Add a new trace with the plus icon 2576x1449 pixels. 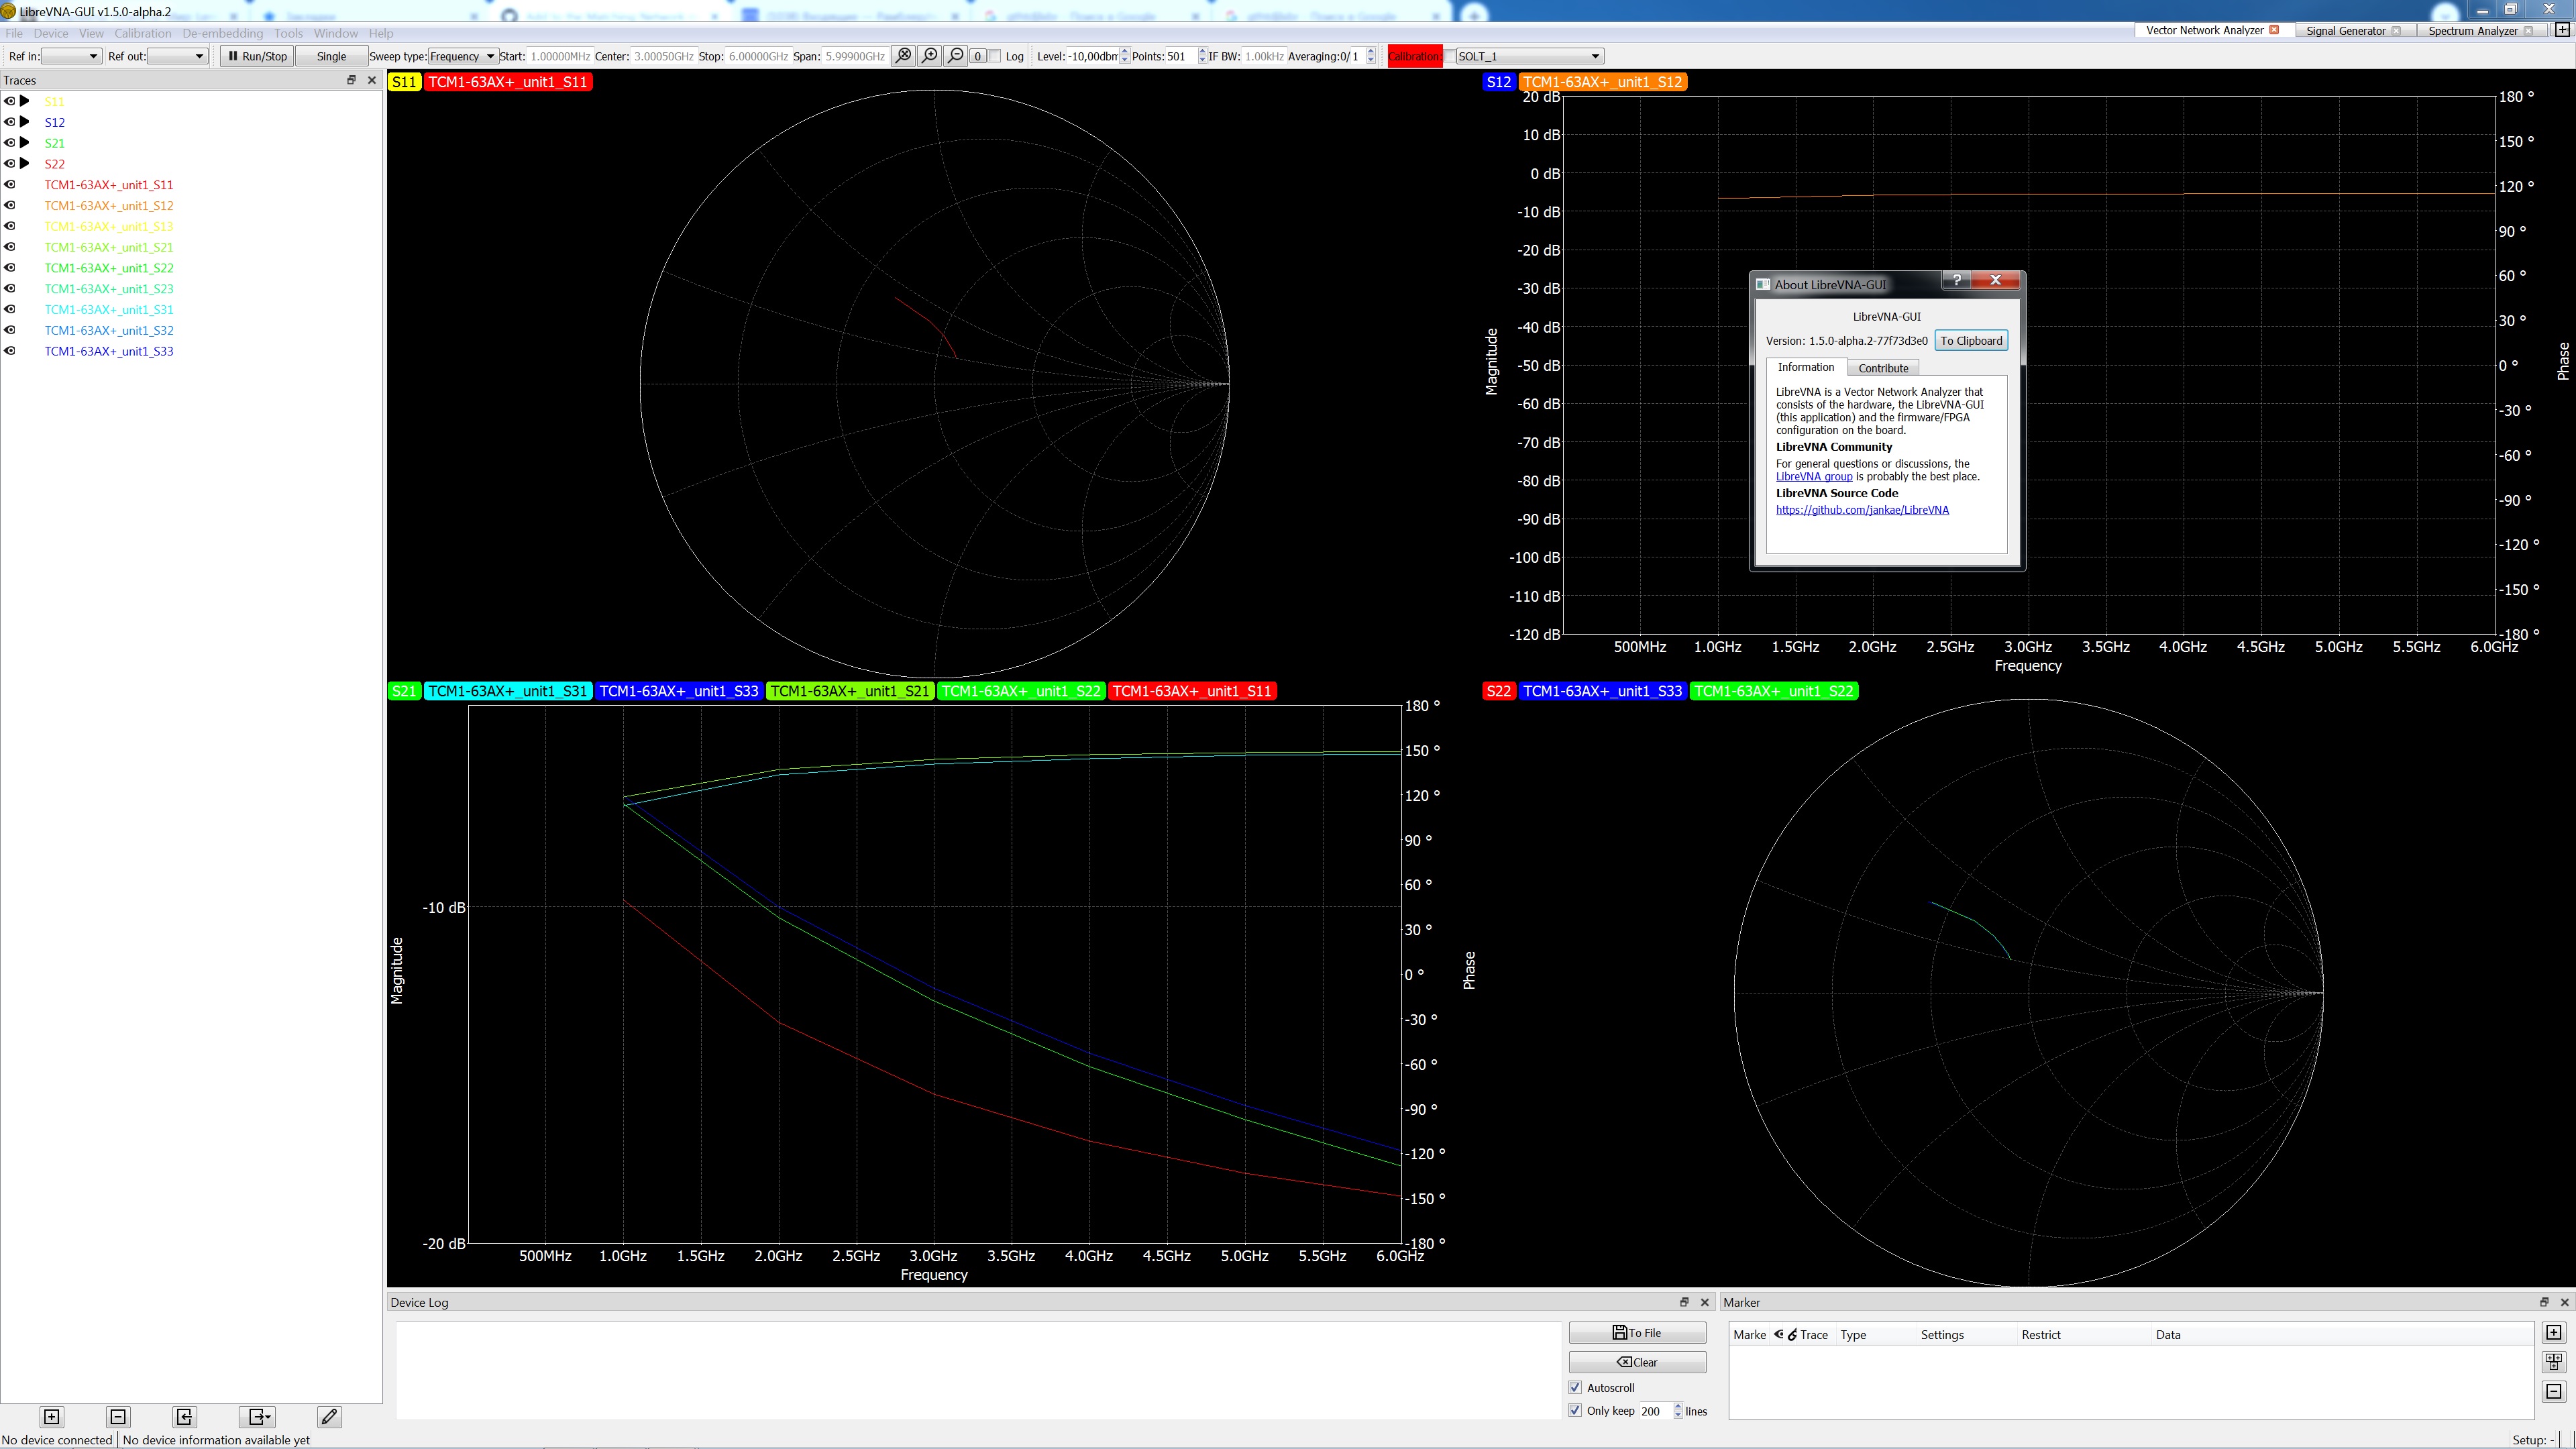(52, 1417)
